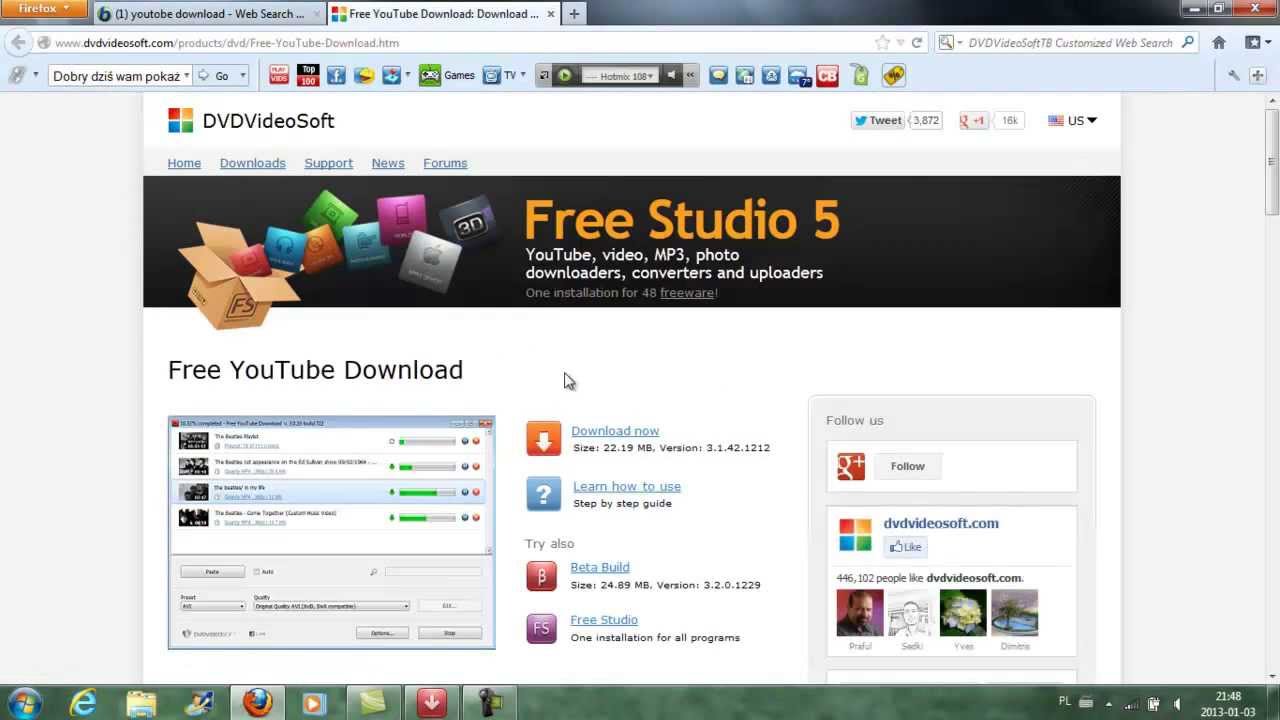This screenshot has width=1280, height=720.
Task: Expand the TV toolbar dropdown arrow
Action: coord(523,75)
